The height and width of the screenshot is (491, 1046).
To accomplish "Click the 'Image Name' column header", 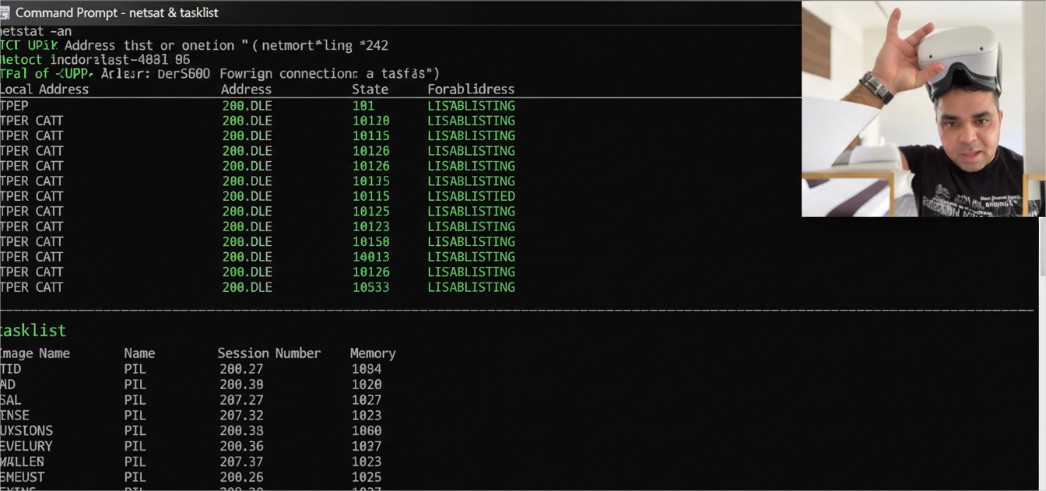I will (36, 353).
